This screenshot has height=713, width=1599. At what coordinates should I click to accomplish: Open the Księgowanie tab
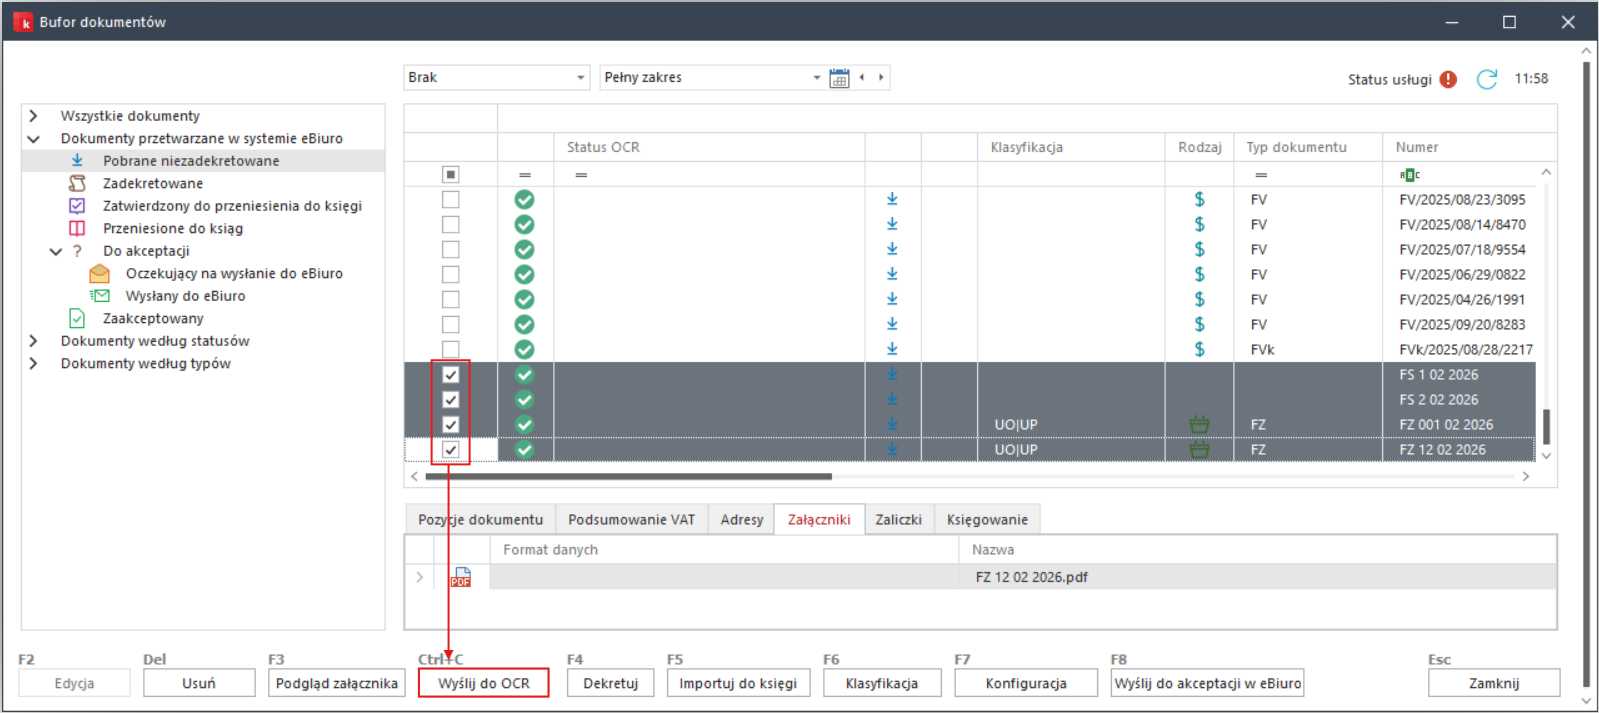click(986, 519)
